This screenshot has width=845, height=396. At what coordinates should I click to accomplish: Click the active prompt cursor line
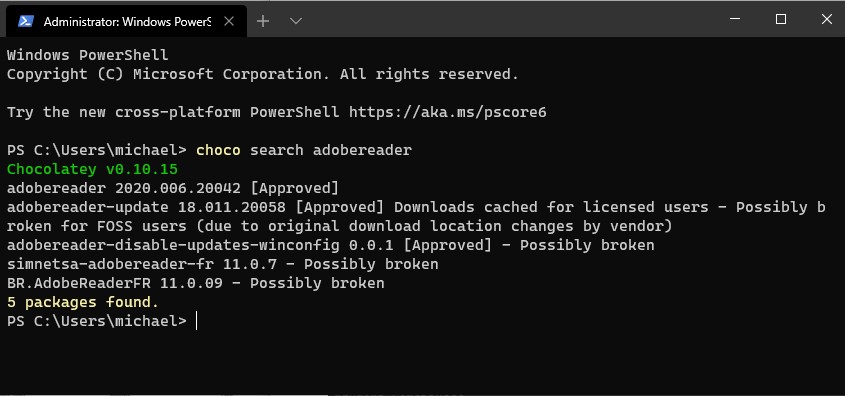(x=102, y=321)
